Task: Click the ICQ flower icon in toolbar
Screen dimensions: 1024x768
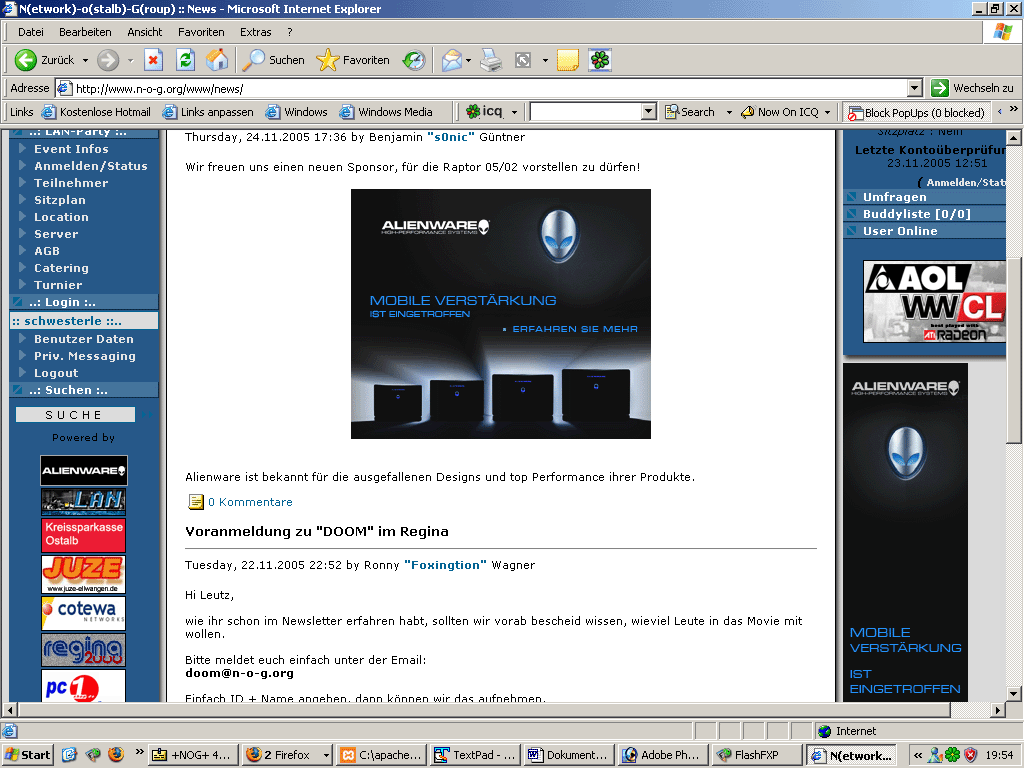Action: pos(599,60)
